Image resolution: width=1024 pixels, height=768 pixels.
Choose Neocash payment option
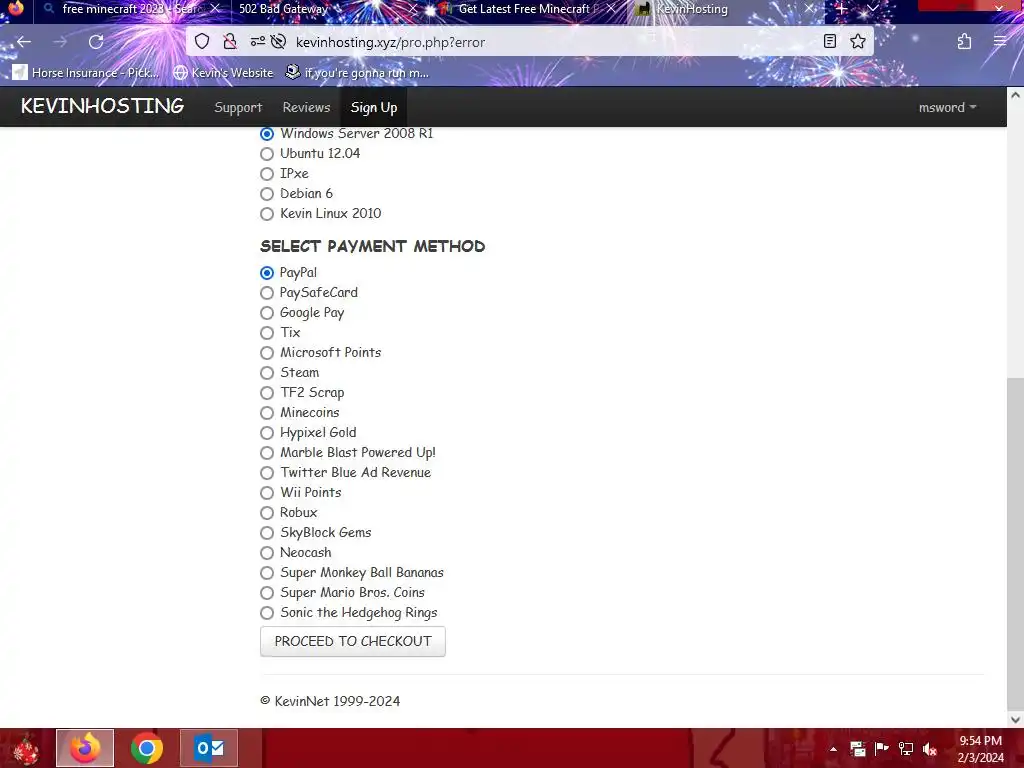click(266, 553)
